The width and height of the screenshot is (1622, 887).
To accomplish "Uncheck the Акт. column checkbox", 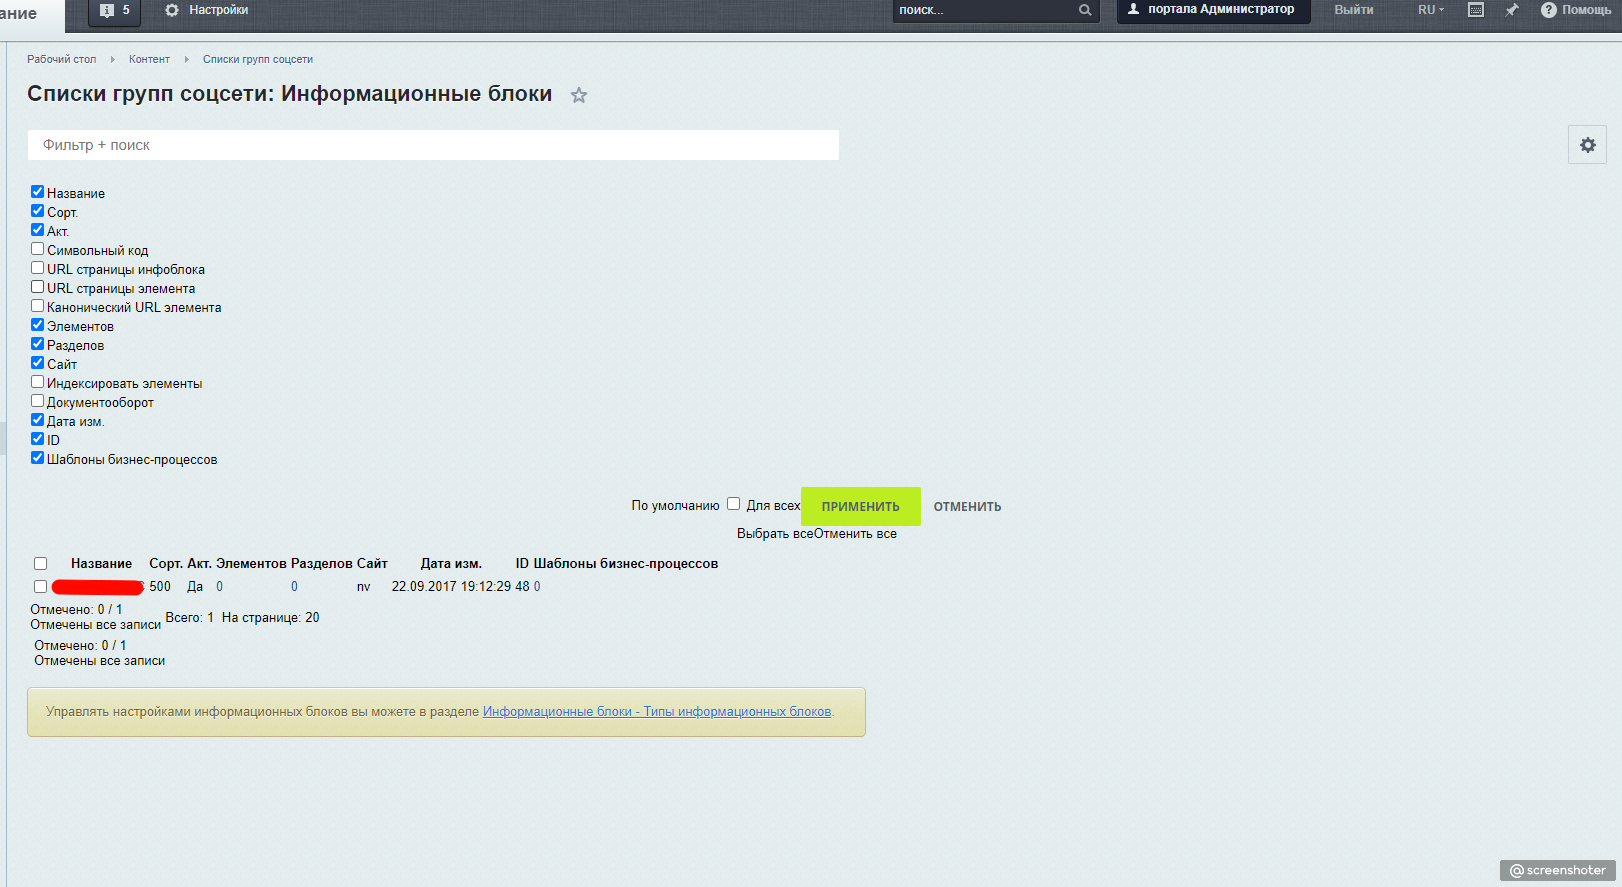I will tap(37, 230).
